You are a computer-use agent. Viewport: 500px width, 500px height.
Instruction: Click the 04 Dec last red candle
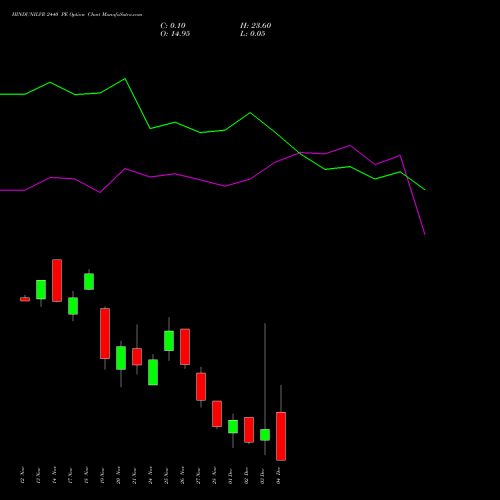tap(281, 436)
